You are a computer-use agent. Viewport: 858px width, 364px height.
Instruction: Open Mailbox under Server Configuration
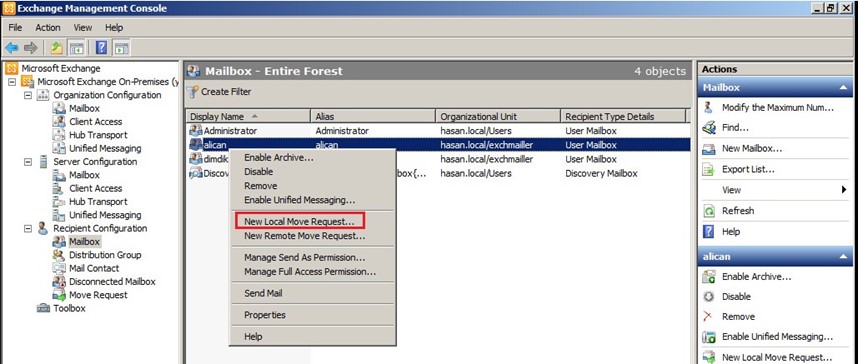click(84, 175)
